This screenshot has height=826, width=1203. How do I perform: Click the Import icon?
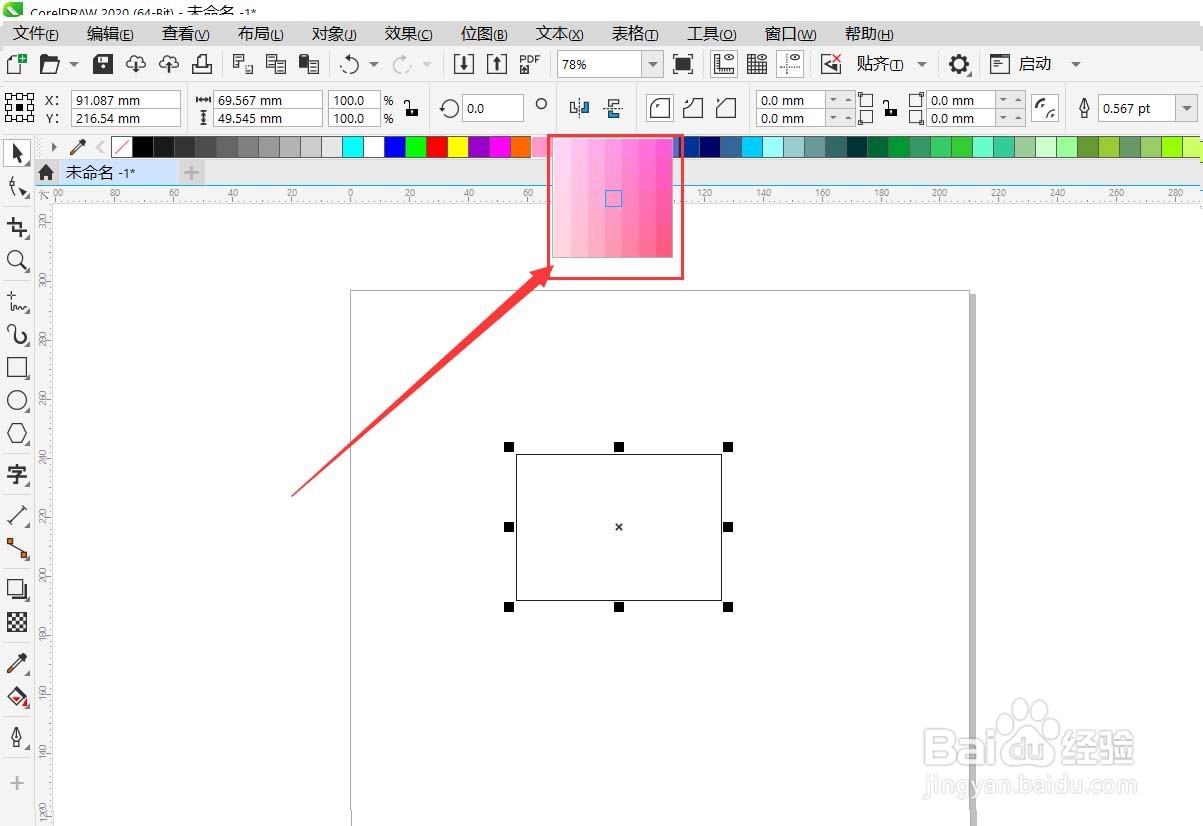(x=463, y=64)
